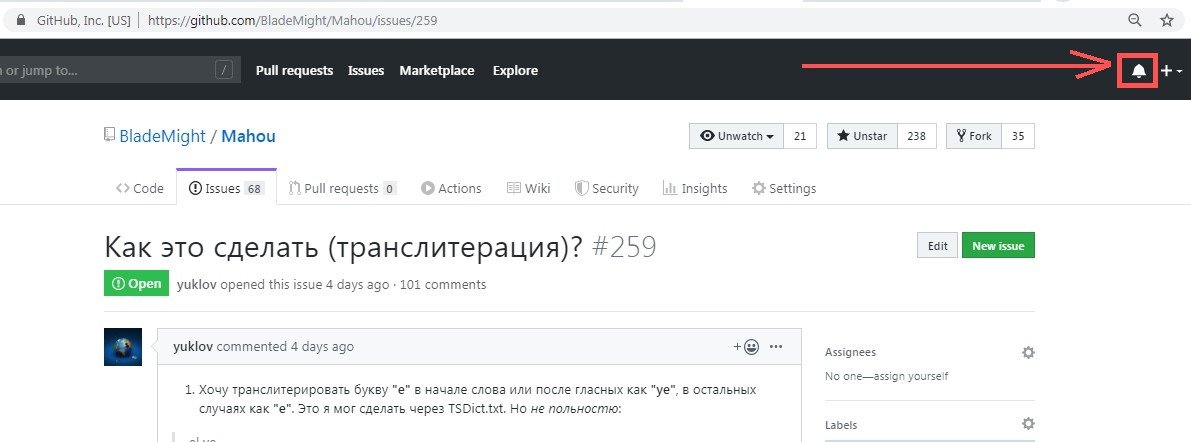Screen dimensions: 1191x442
Task: Open the Insights tab
Action: pos(695,188)
